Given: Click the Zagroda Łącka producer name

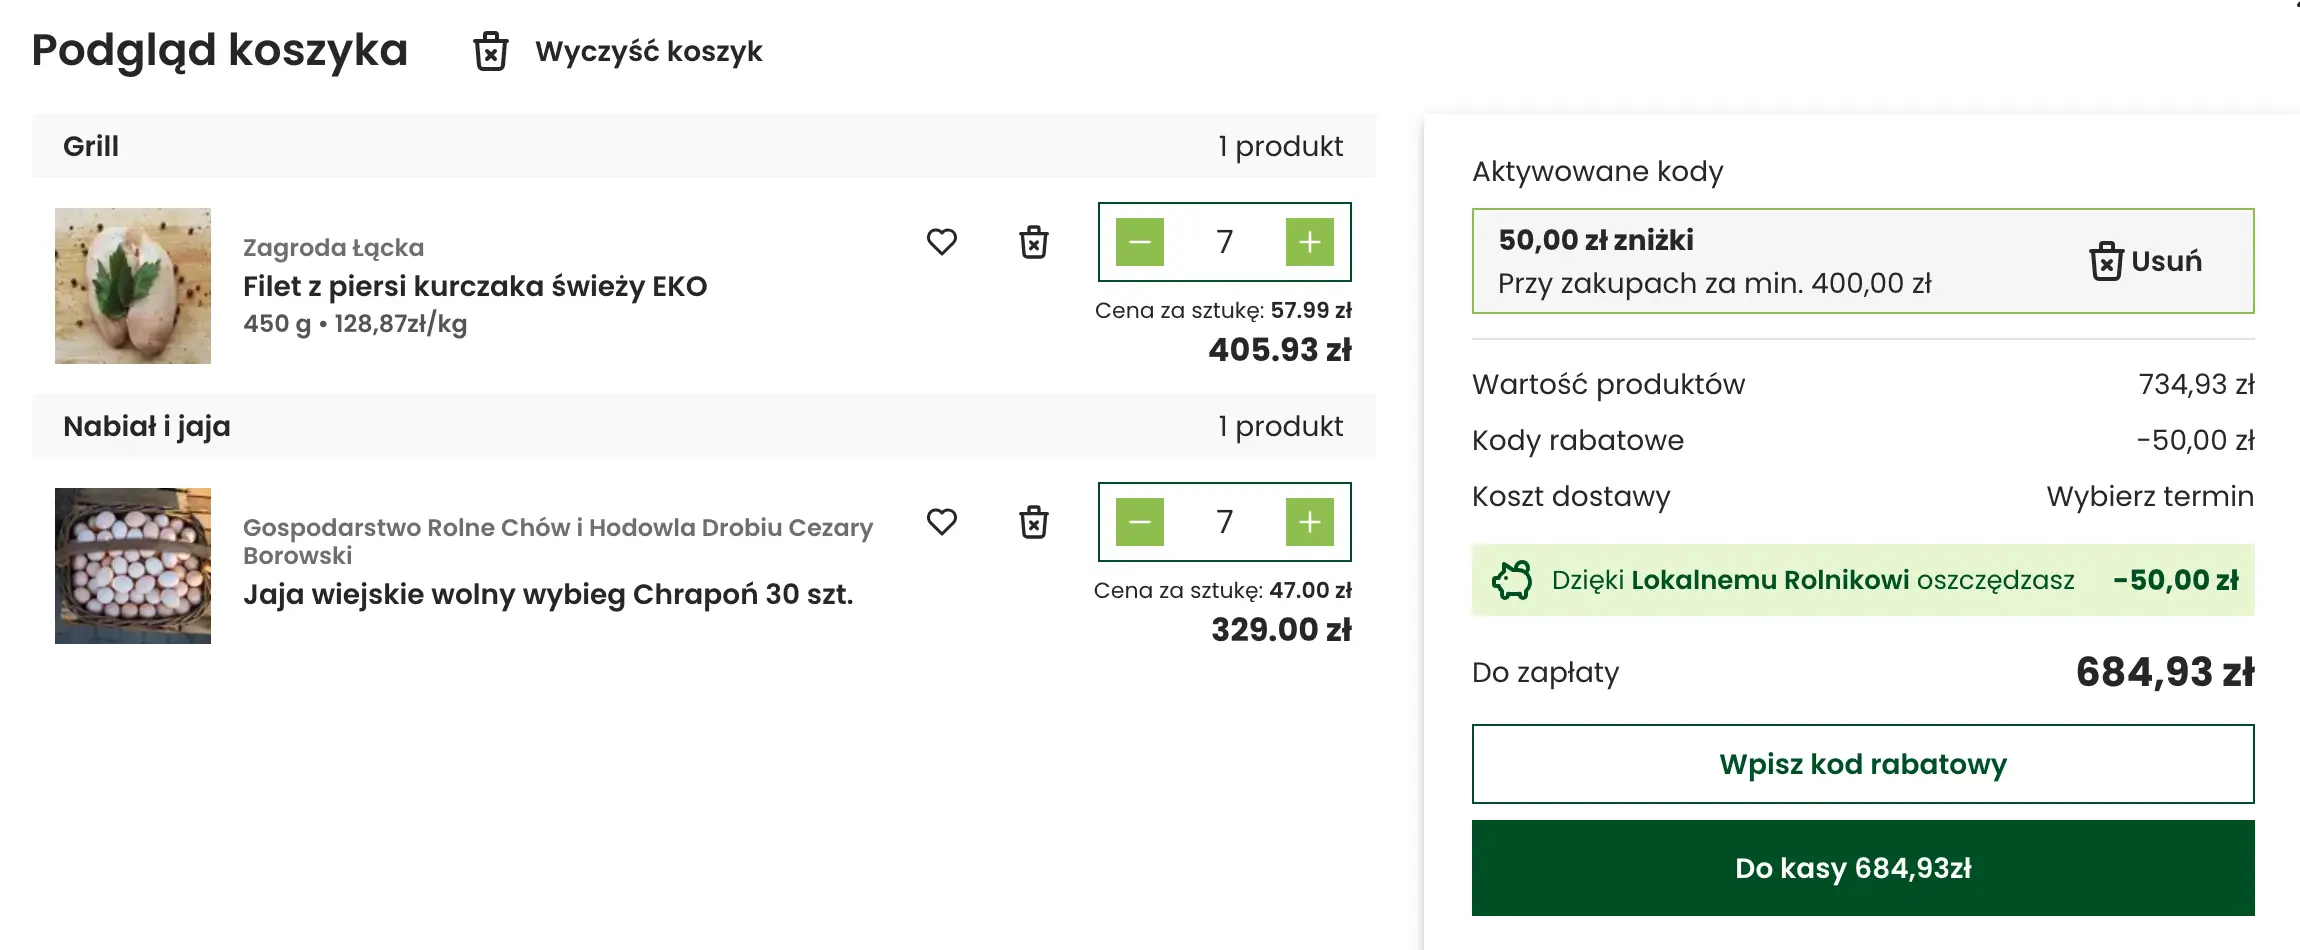Looking at the screenshot, I should coord(333,247).
